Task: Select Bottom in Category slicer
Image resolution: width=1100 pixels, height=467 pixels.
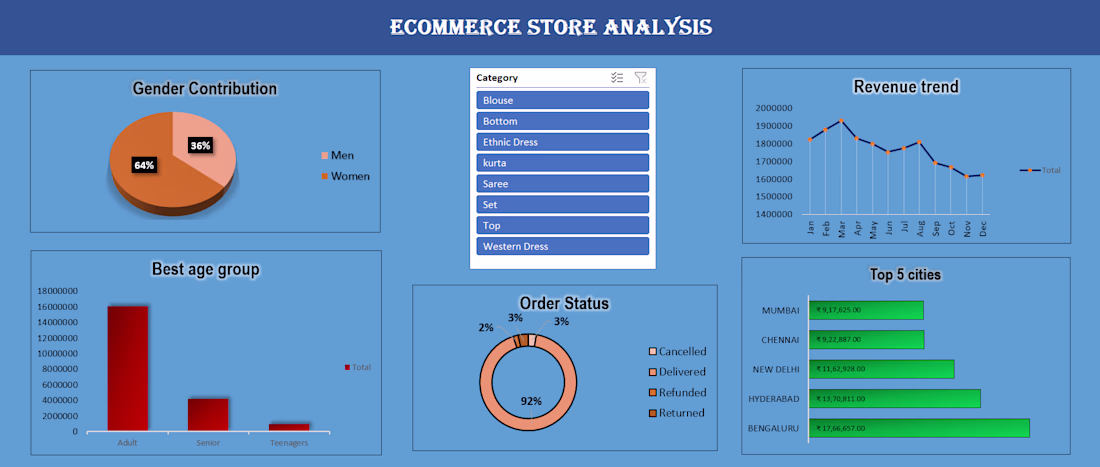Action: (563, 121)
